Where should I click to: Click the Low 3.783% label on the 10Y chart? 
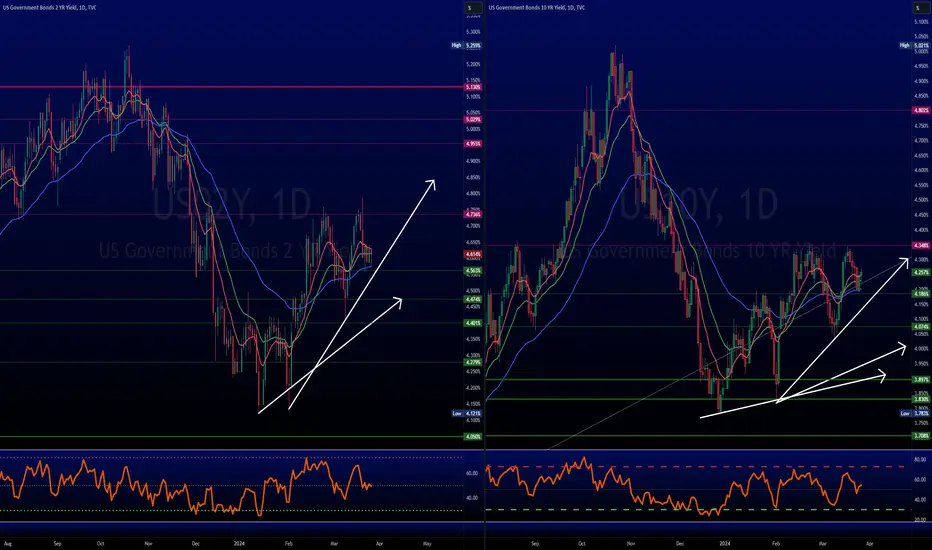[914, 413]
